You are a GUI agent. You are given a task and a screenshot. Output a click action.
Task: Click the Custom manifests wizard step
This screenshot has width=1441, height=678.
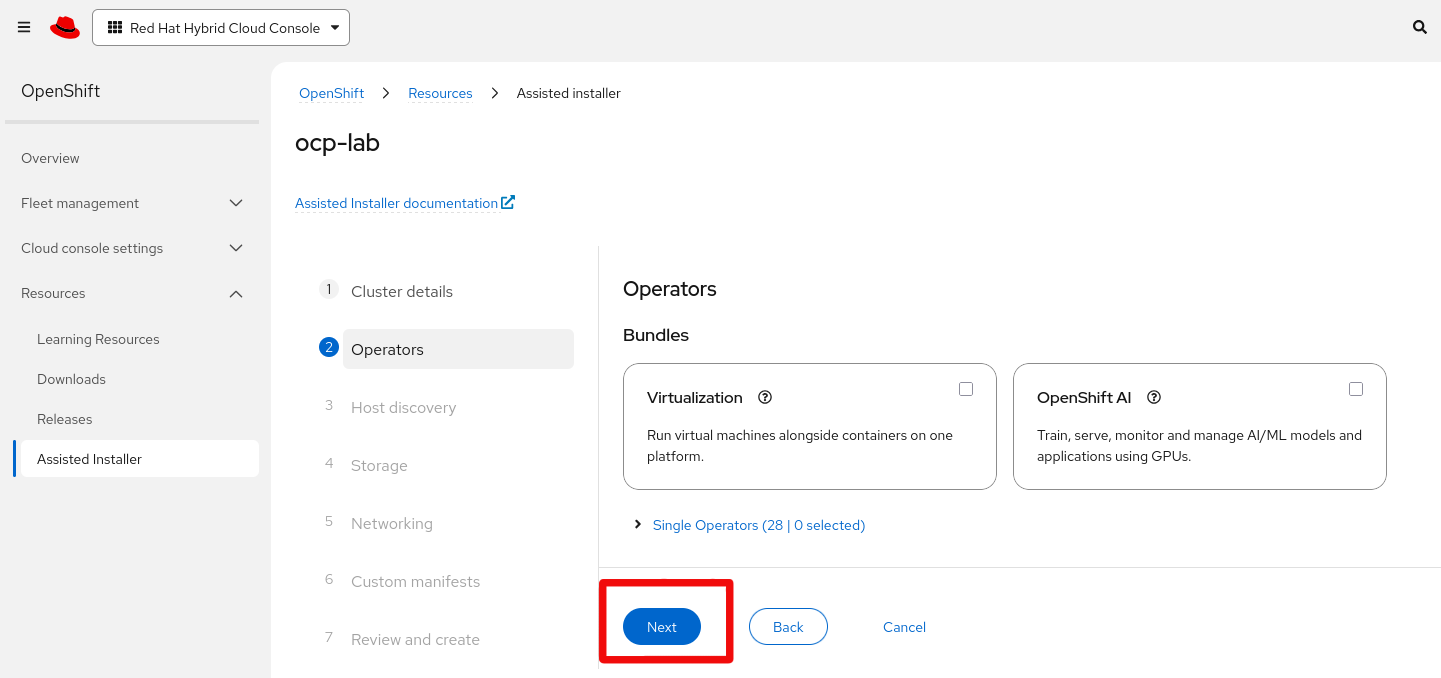pos(415,581)
